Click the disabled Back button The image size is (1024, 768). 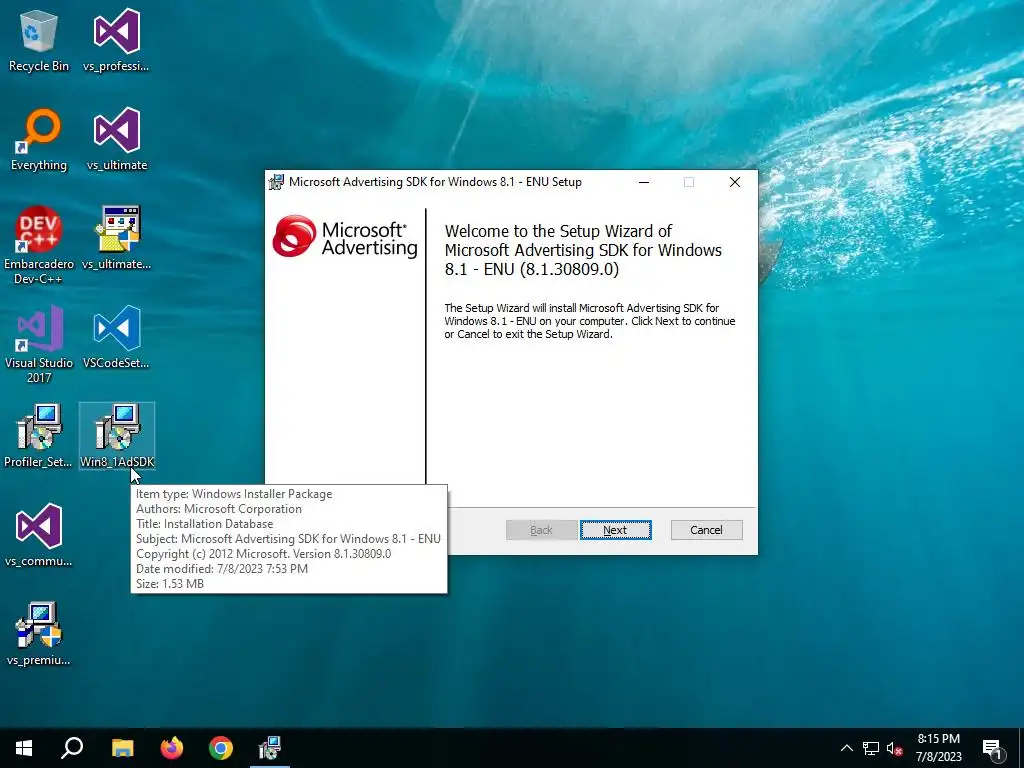click(x=541, y=530)
